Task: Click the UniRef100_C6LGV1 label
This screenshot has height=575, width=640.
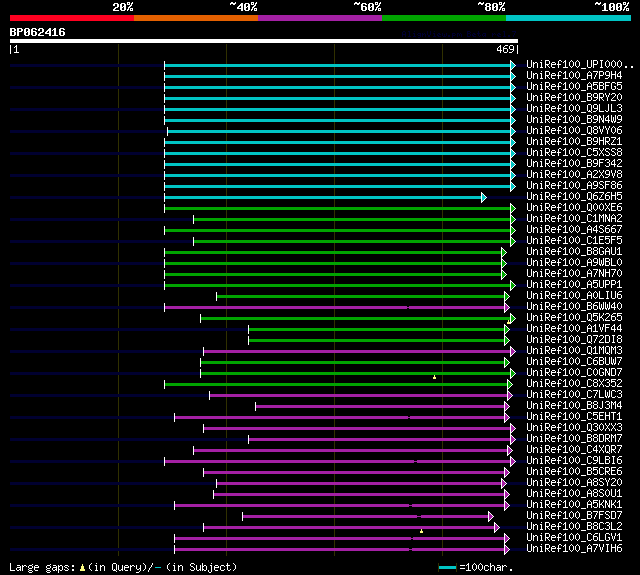Action: (574, 538)
